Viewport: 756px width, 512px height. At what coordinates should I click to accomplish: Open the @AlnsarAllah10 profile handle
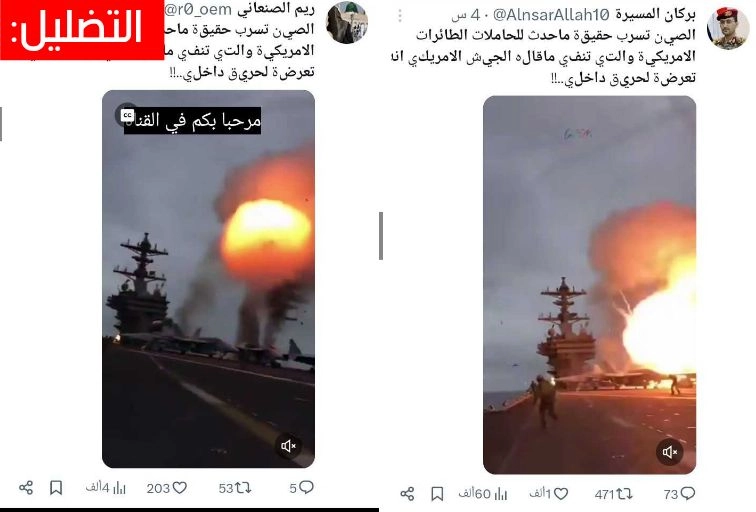pyautogui.click(x=551, y=14)
